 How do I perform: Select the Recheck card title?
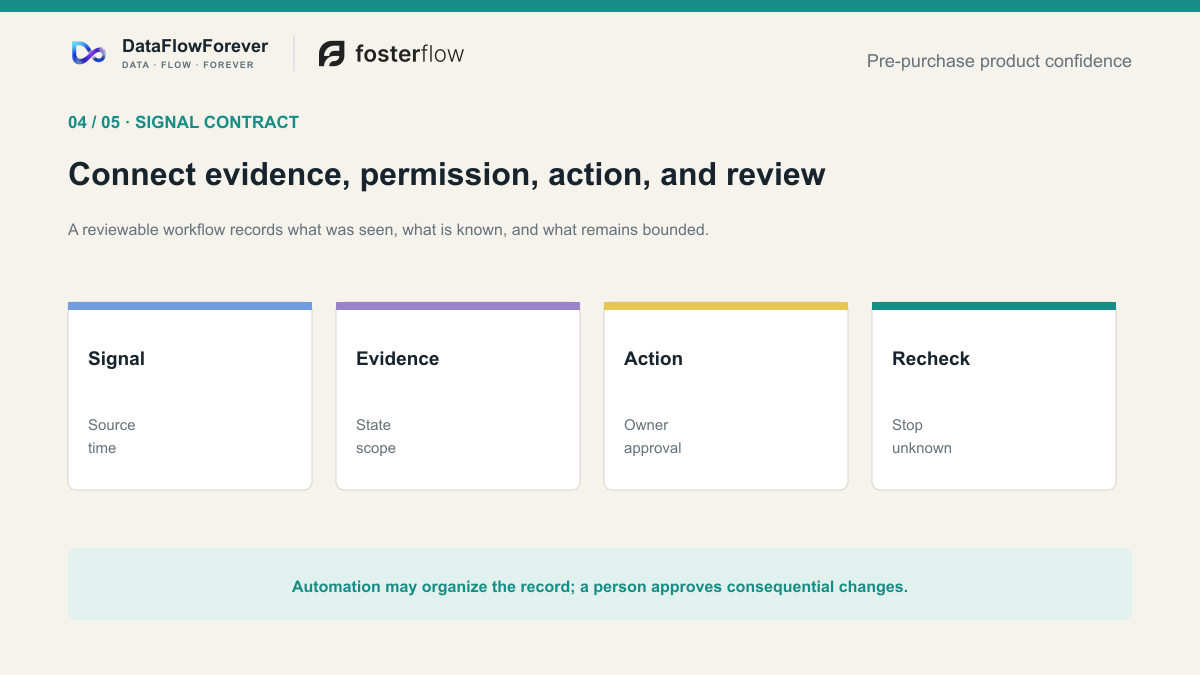pos(931,359)
